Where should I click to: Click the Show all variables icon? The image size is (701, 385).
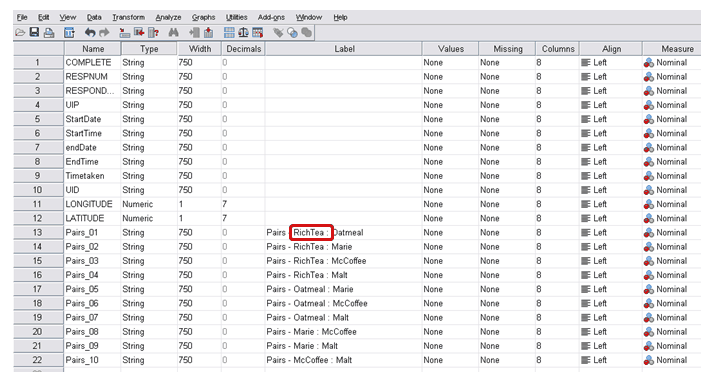pos(307,32)
